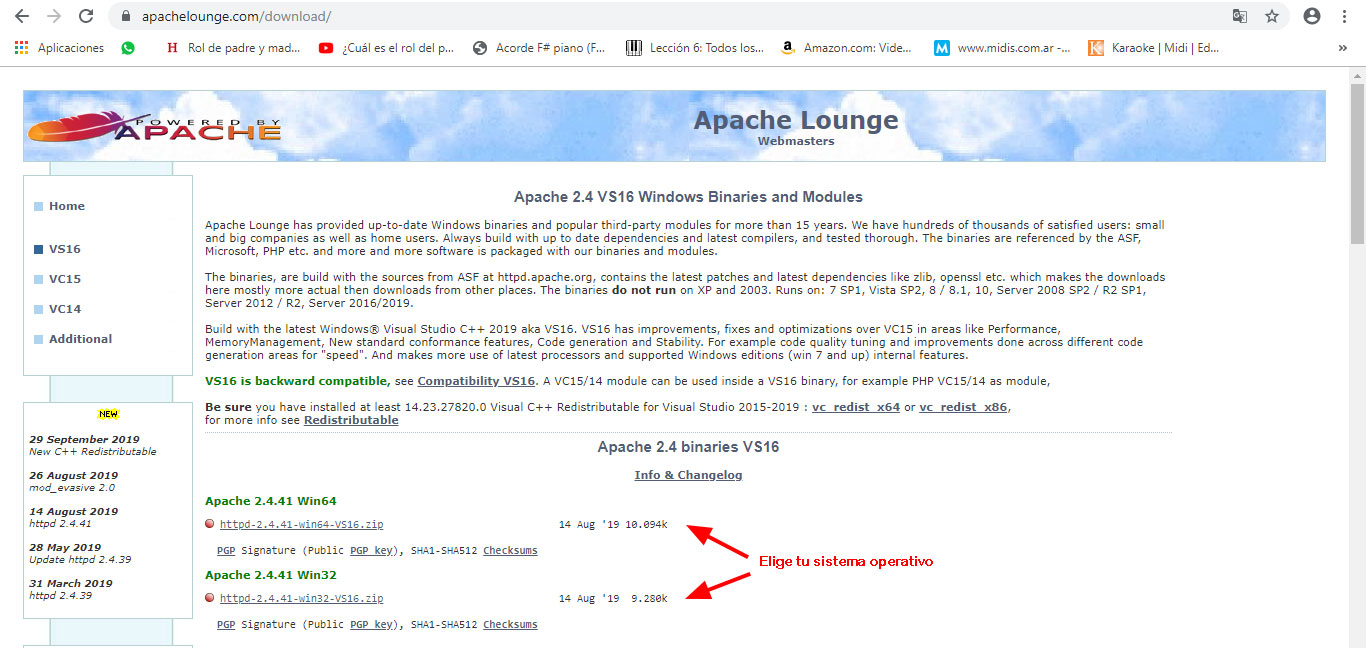This screenshot has height=648, width=1366.
Task: Download httpd-2.4.41-win64-VS16.zip
Action: 302,524
